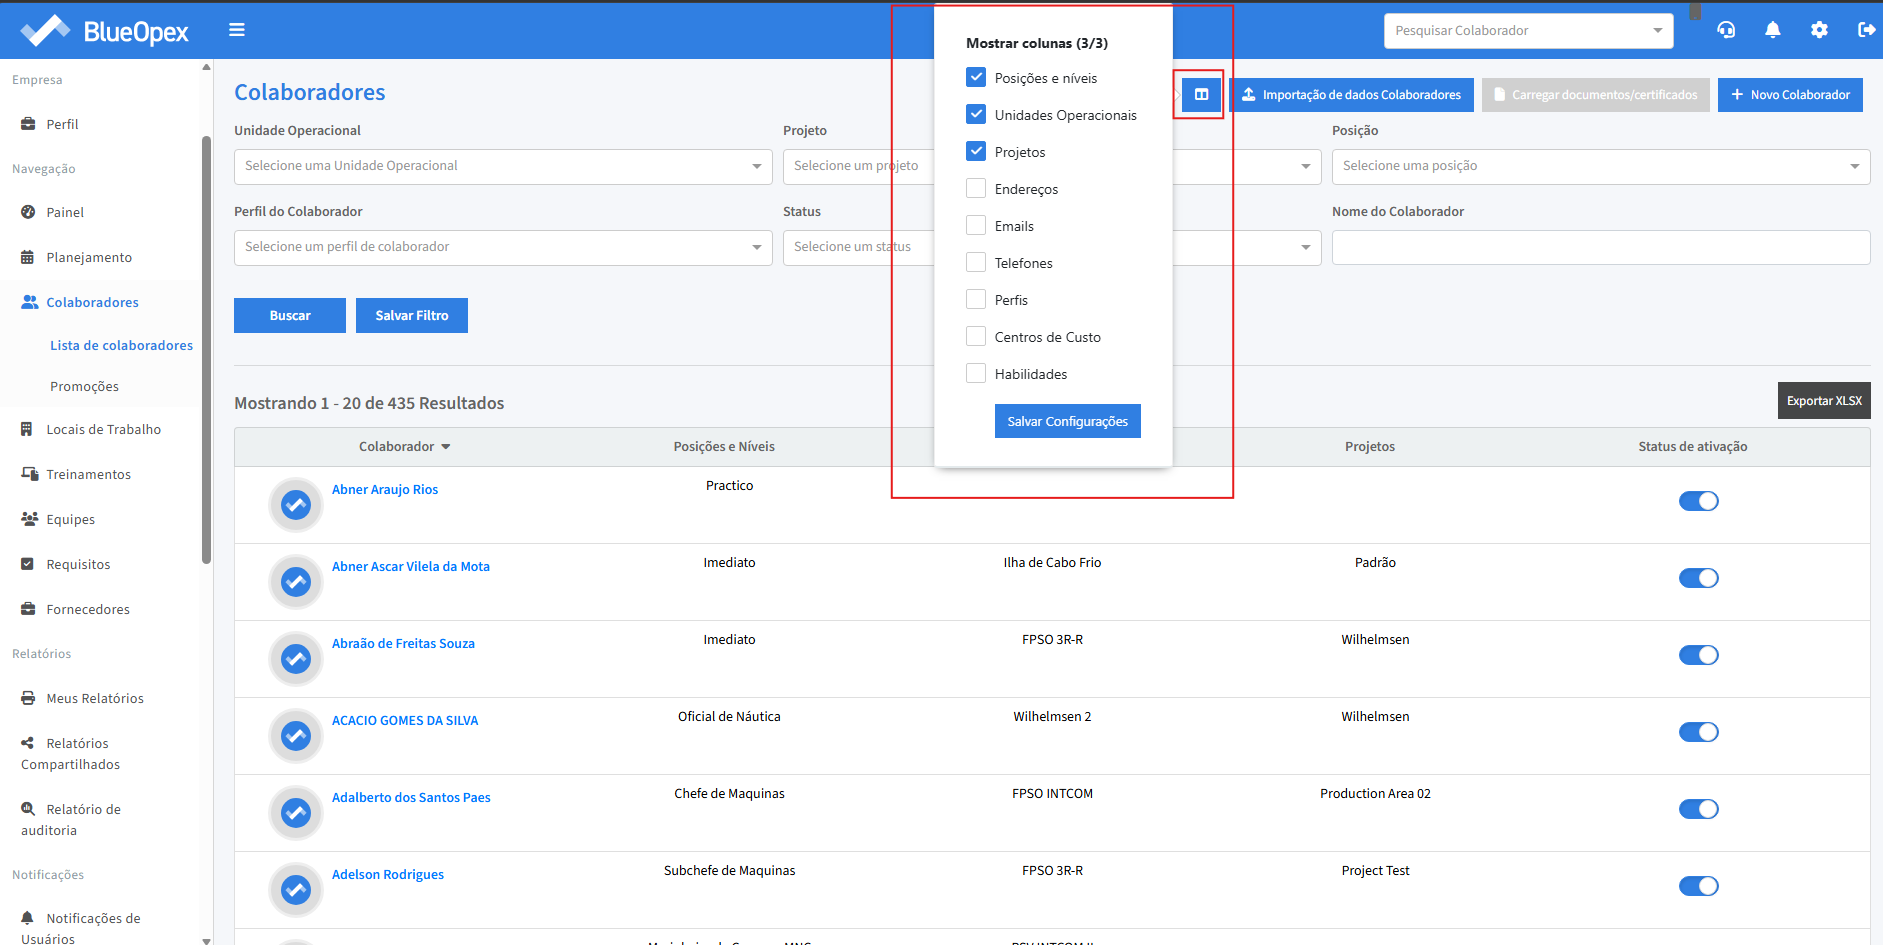Open Treinamentos in the sidebar

(88, 474)
